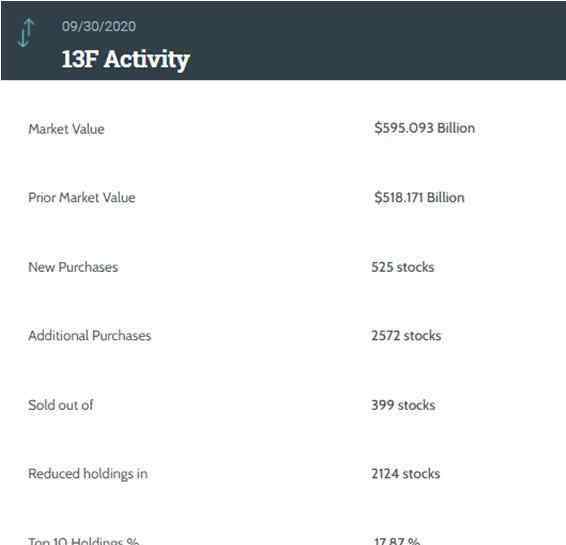The height and width of the screenshot is (545, 566).
Task: Select the Additional Purchases label
Action: coord(90,336)
